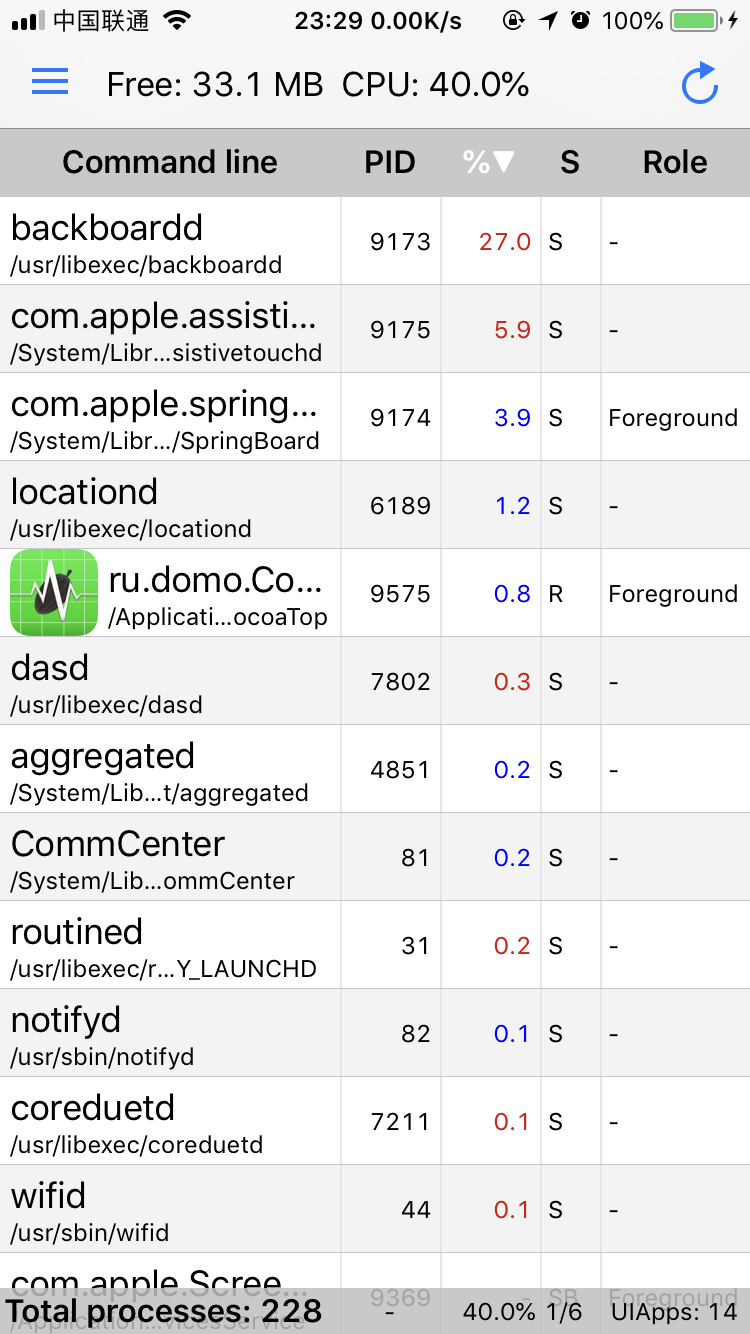Open the wifid process row

(170, 1209)
